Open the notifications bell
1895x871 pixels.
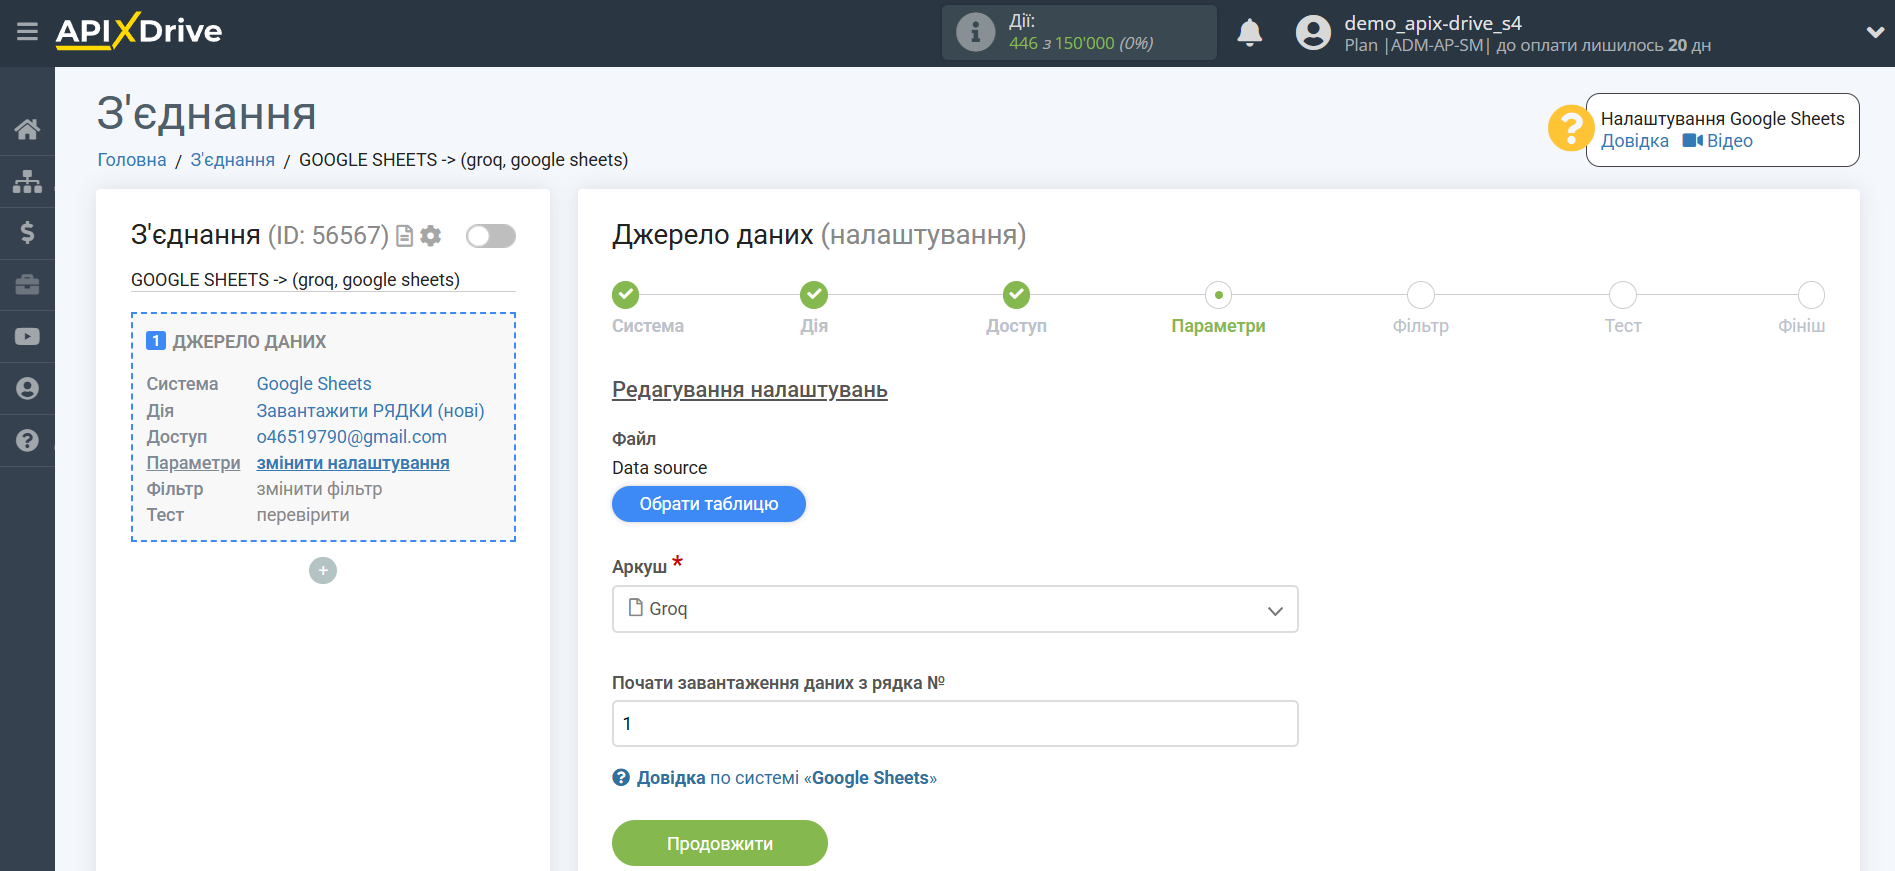click(1250, 33)
